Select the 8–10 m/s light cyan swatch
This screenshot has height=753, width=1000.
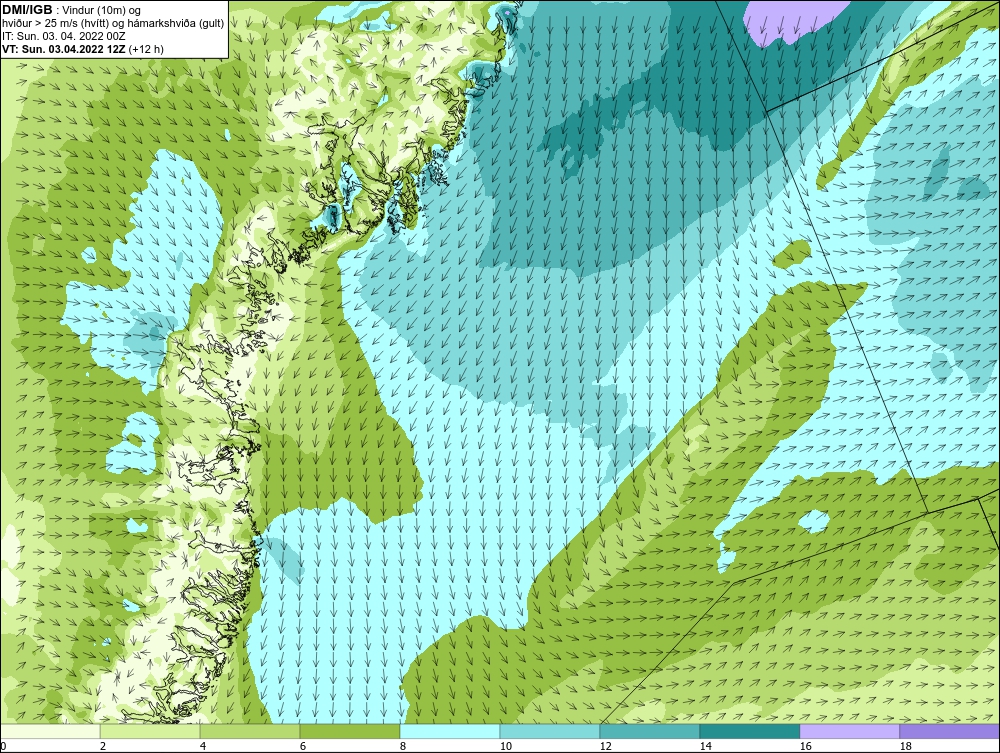click(x=450, y=731)
